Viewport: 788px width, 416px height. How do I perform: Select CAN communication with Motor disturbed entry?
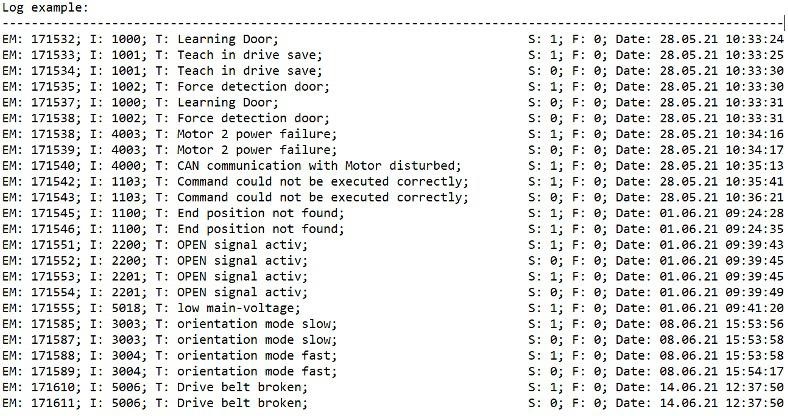click(393, 166)
